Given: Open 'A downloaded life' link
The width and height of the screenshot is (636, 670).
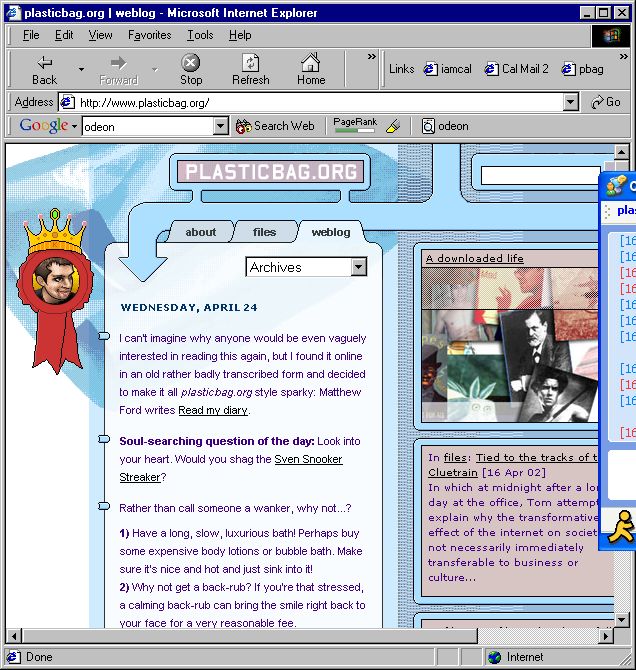Looking at the screenshot, I should 474,258.
